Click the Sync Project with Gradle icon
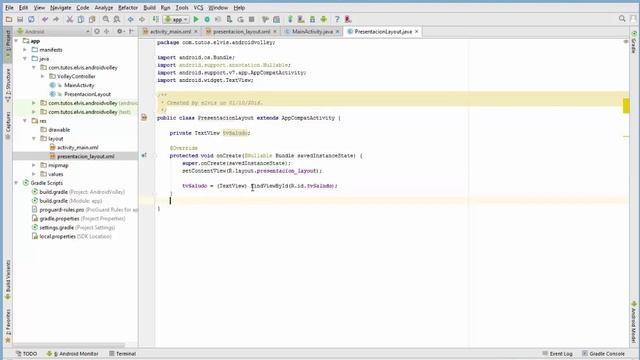Screen dimensions: 640x360 (x=290, y=19)
